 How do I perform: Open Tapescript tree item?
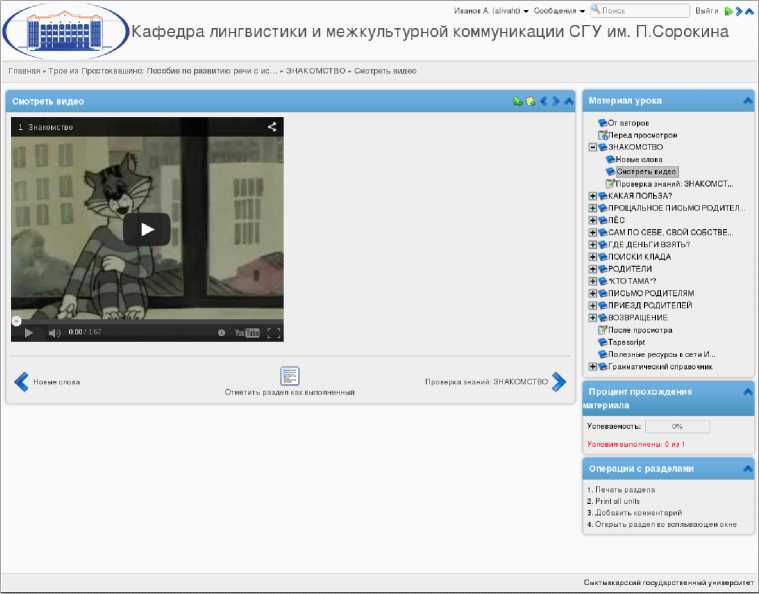(x=626, y=342)
